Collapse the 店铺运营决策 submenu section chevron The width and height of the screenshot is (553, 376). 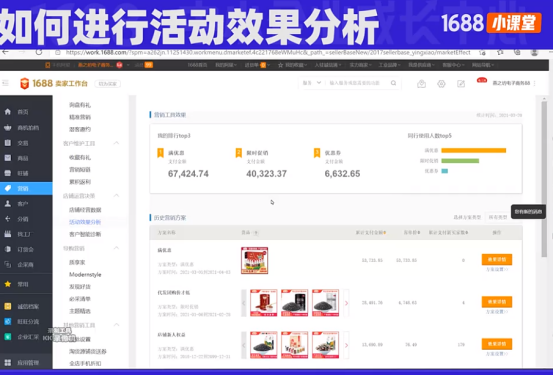pos(116,195)
